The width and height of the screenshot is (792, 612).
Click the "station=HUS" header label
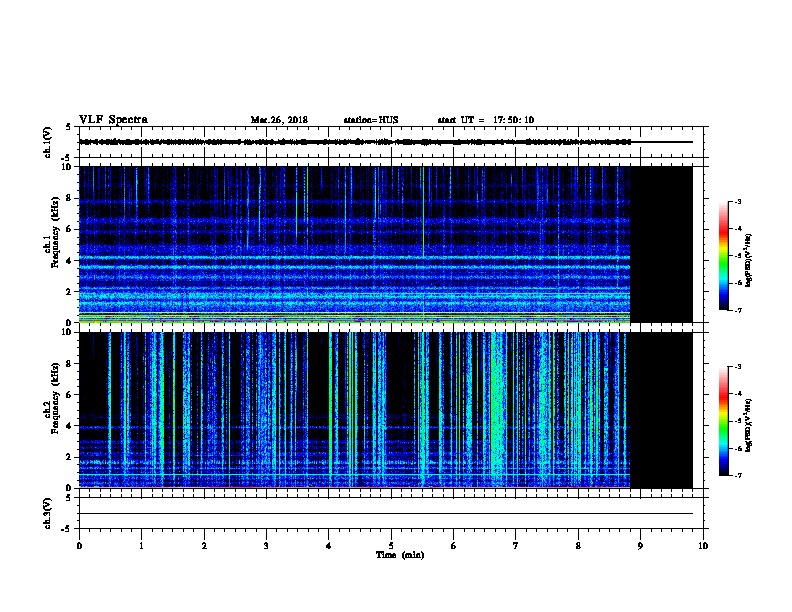pyautogui.click(x=371, y=120)
